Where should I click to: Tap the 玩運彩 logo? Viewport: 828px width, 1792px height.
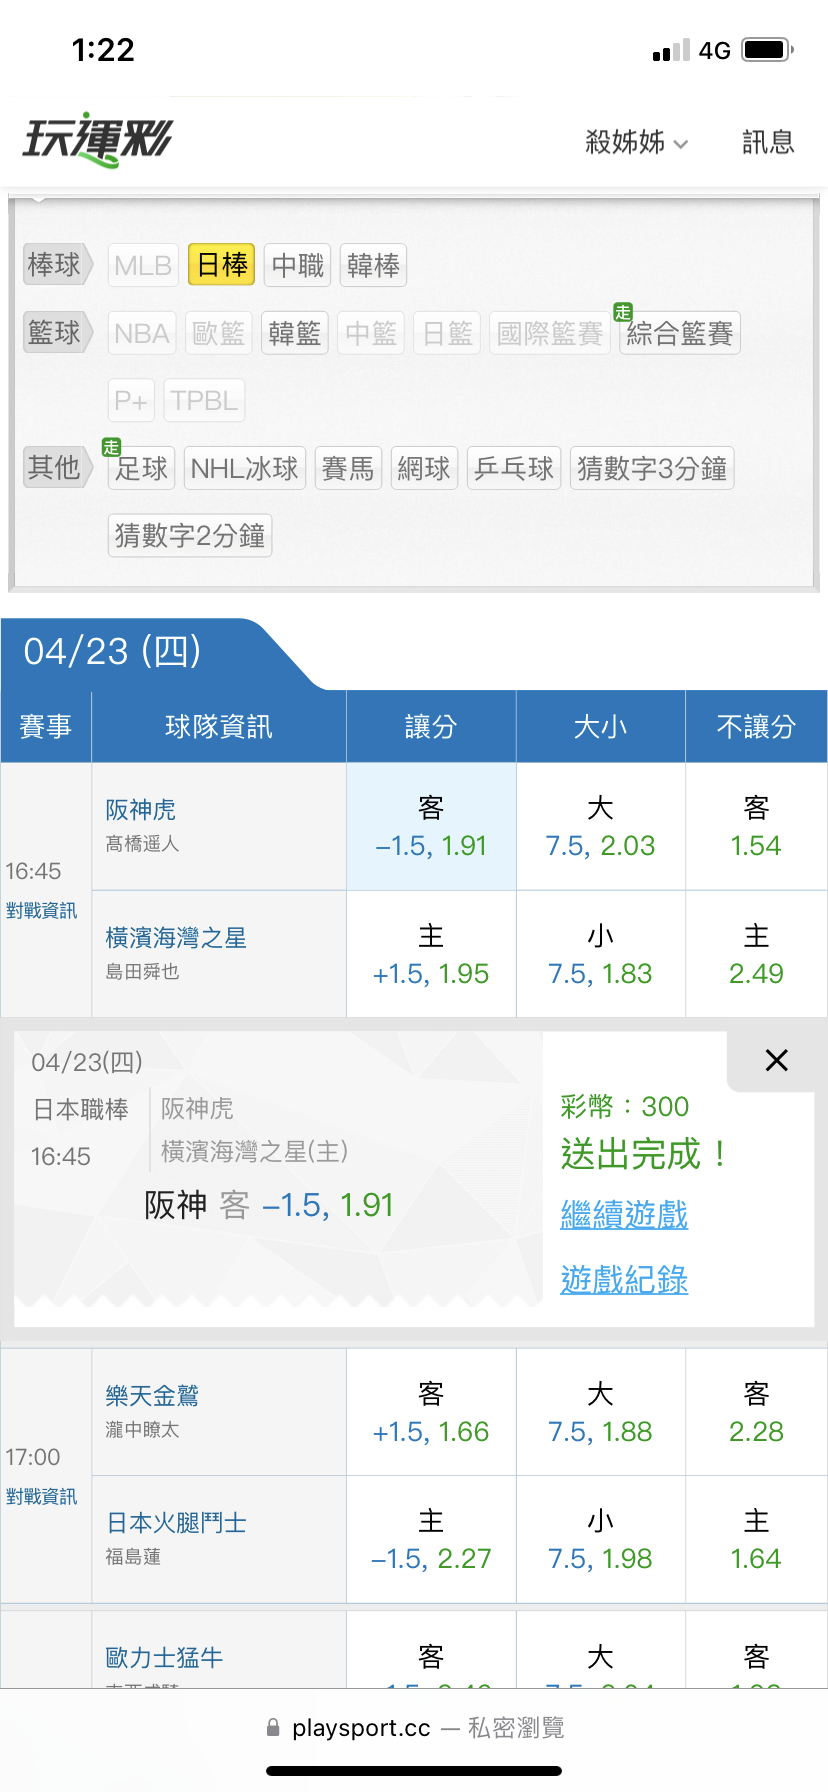[x=98, y=140]
